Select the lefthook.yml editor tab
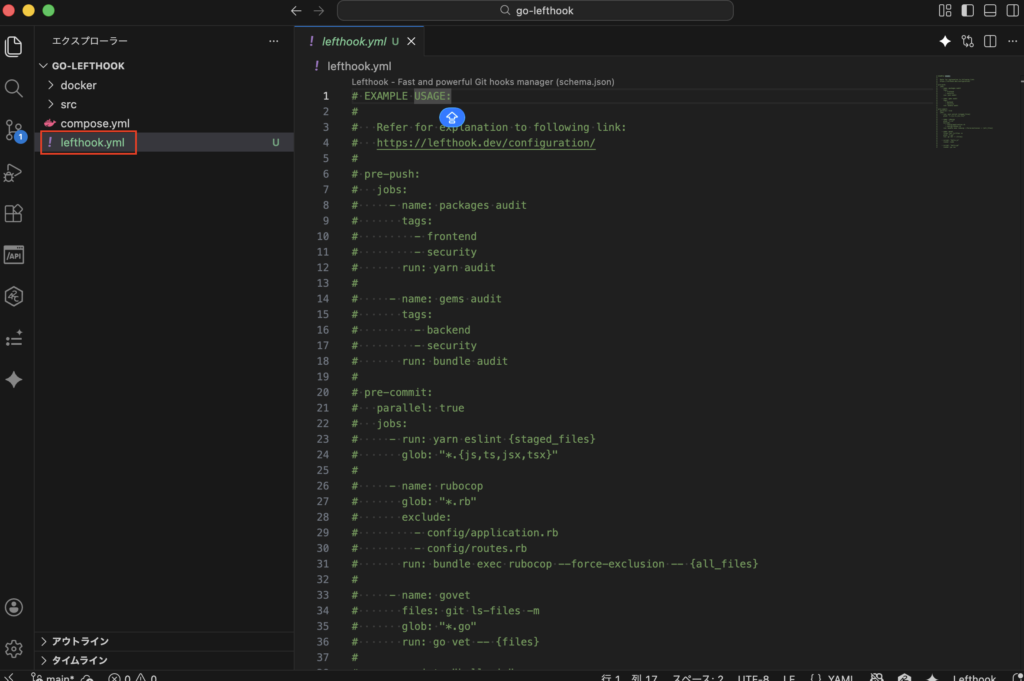The width and height of the screenshot is (1024, 681). [352, 41]
